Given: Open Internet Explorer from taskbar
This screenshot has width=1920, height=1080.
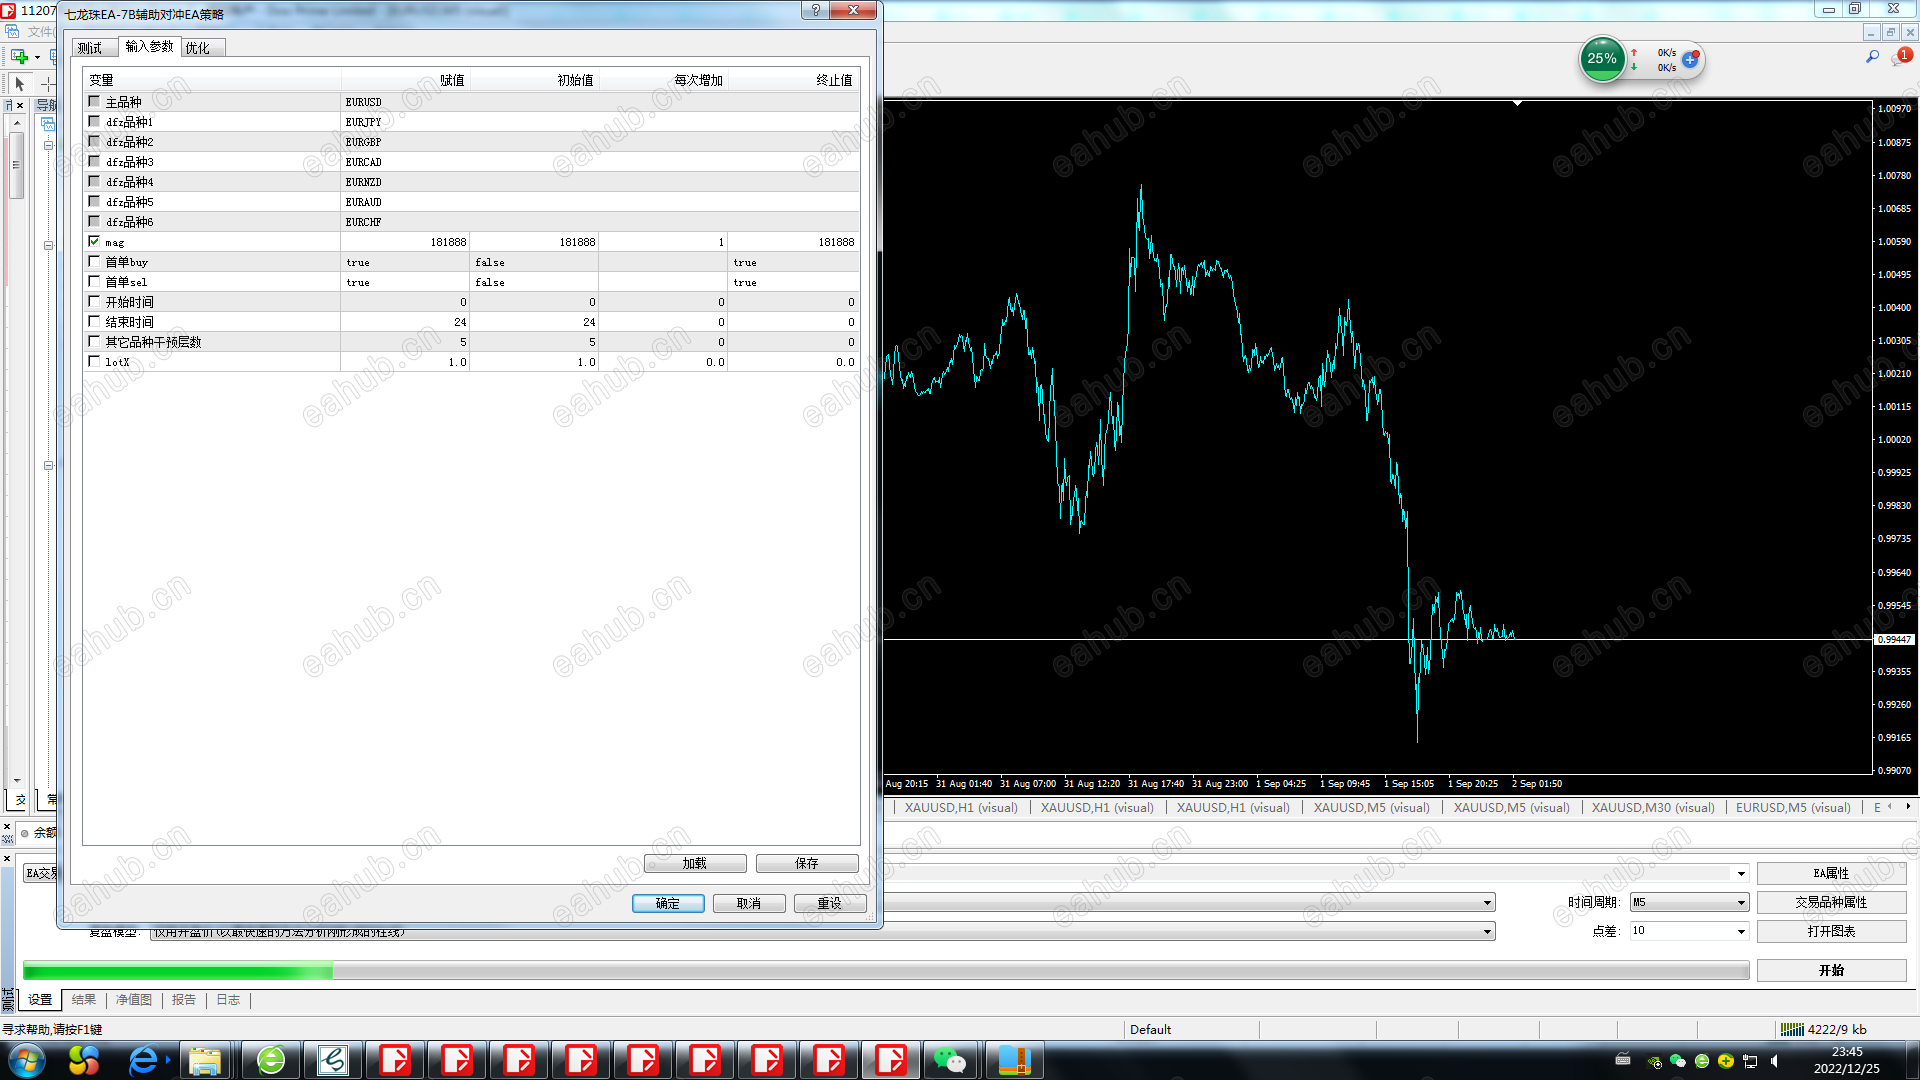Looking at the screenshot, I should coord(143,1060).
